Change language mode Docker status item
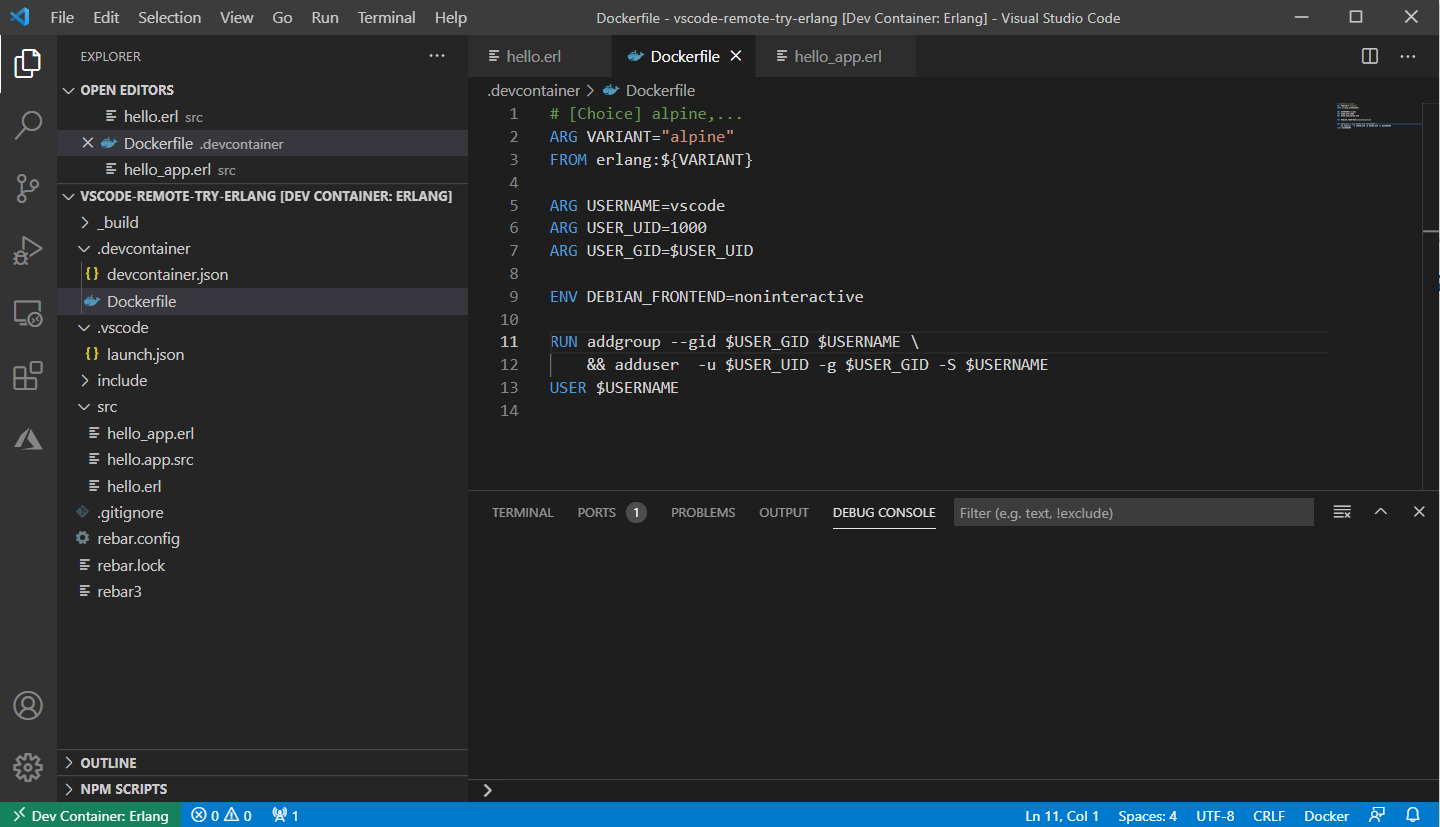Image resolution: width=1440 pixels, height=827 pixels. [x=1327, y=815]
